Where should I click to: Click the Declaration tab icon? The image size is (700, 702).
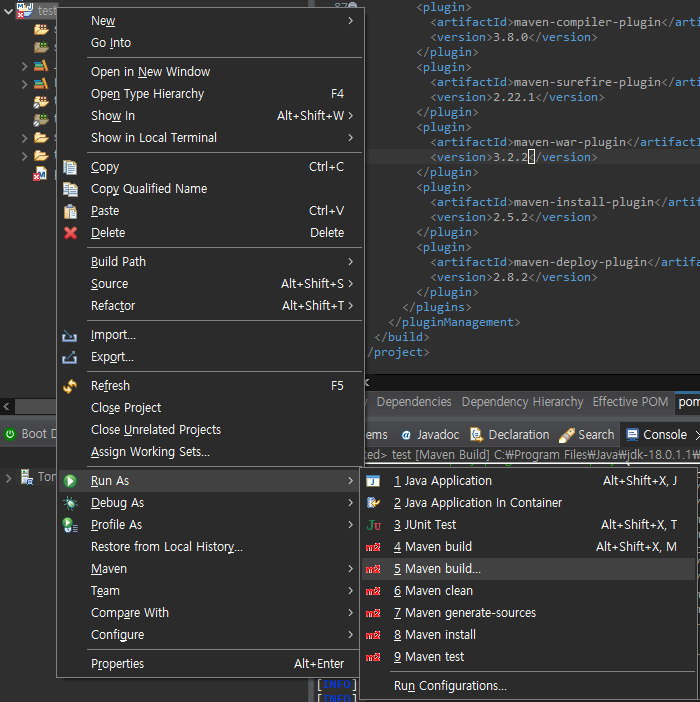pos(476,434)
